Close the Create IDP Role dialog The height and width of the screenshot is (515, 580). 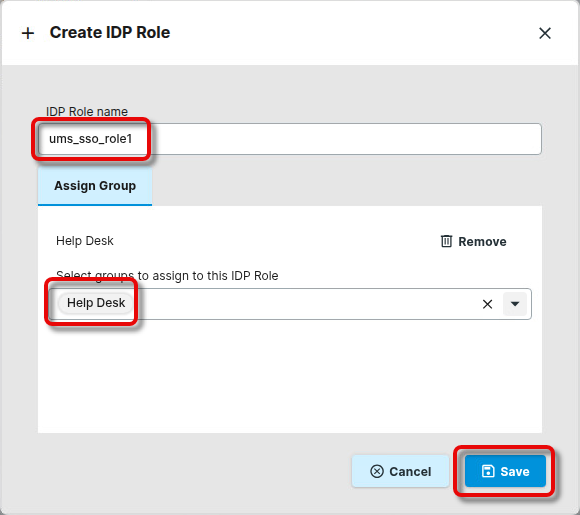click(544, 33)
